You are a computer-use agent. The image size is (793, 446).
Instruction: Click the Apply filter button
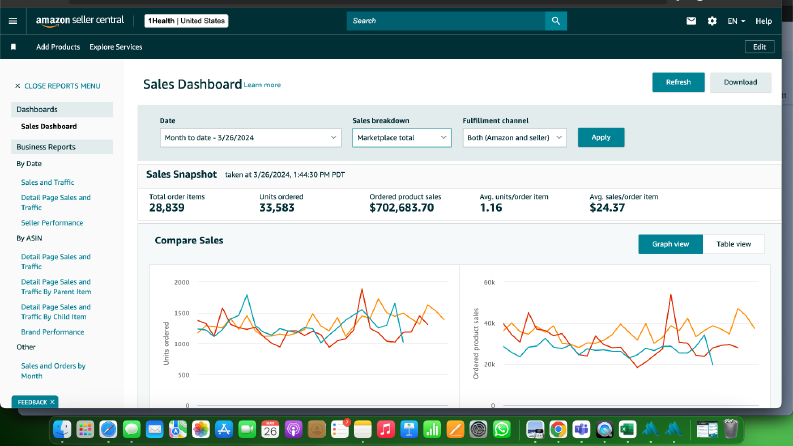point(601,138)
